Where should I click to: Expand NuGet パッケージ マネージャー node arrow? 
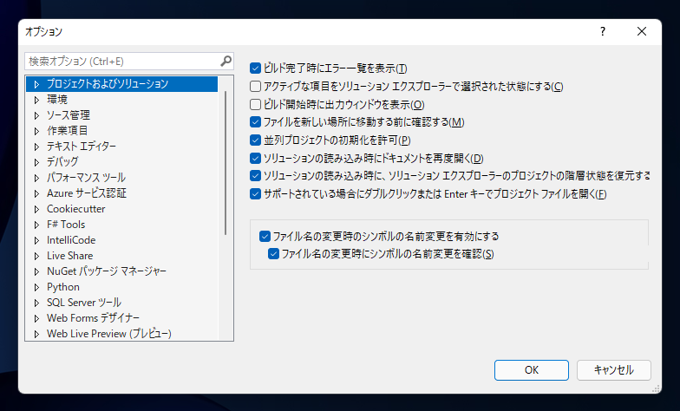point(36,271)
